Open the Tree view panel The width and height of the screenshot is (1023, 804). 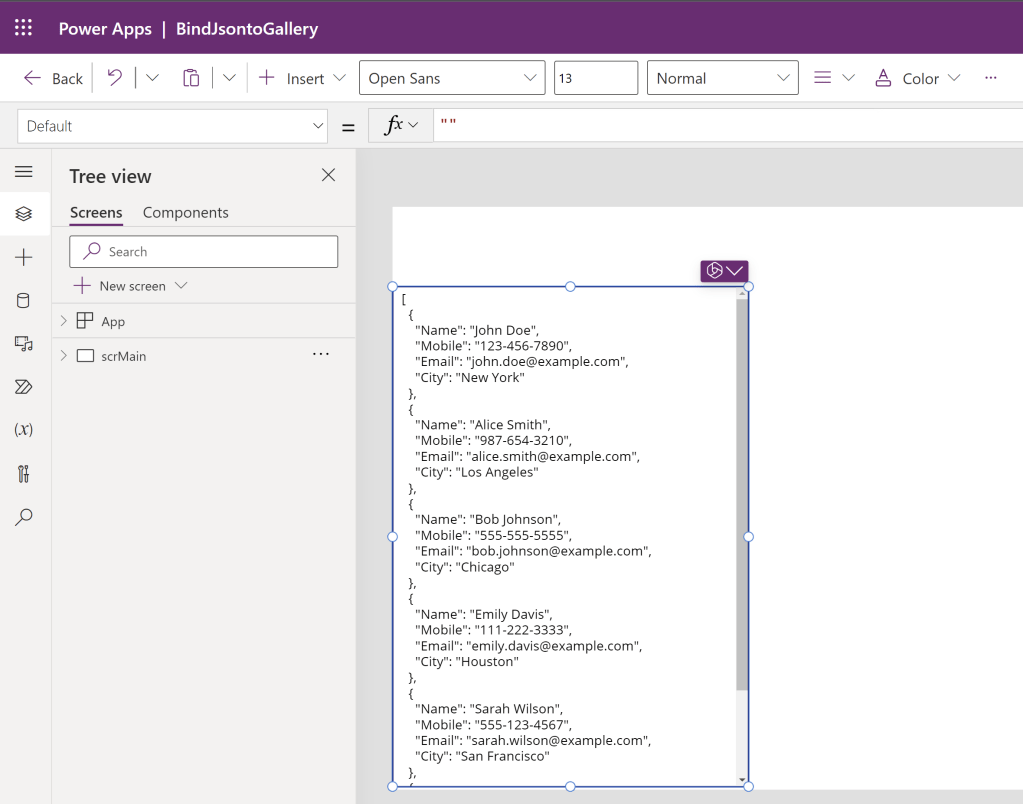click(x=24, y=213)
